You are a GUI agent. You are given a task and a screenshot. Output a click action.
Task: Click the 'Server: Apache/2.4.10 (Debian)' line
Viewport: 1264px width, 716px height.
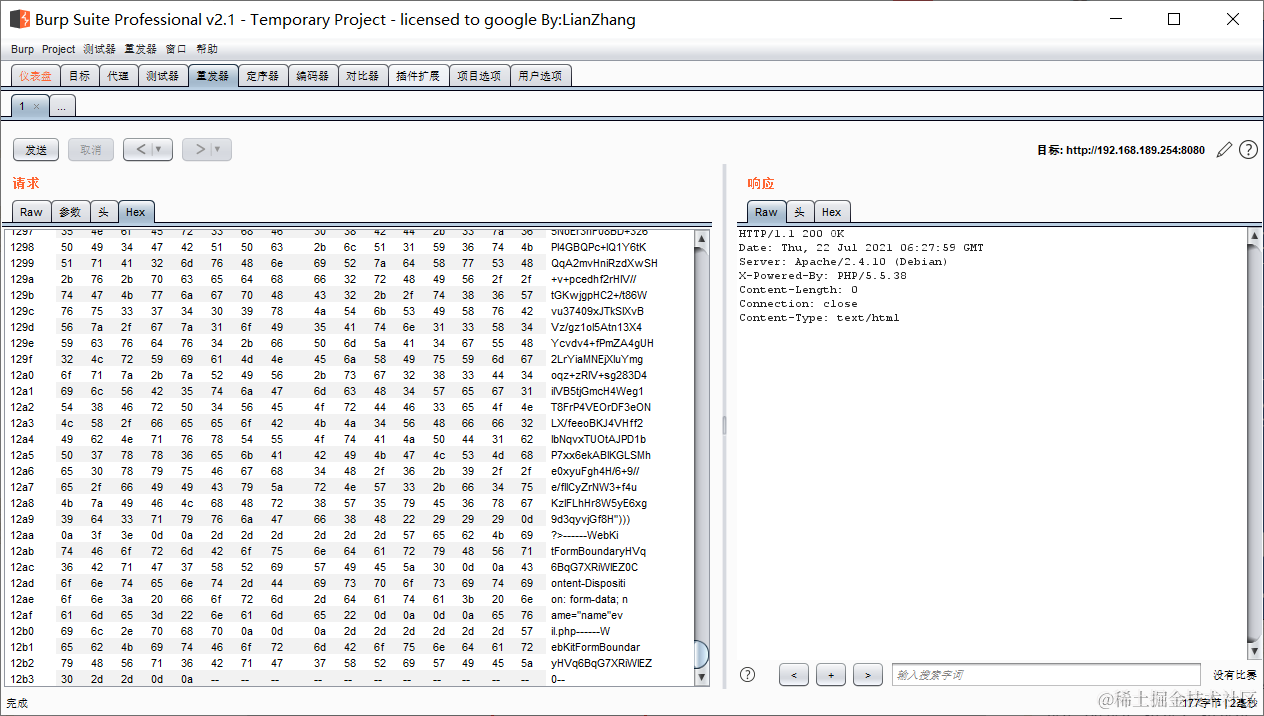pos(844,262)
